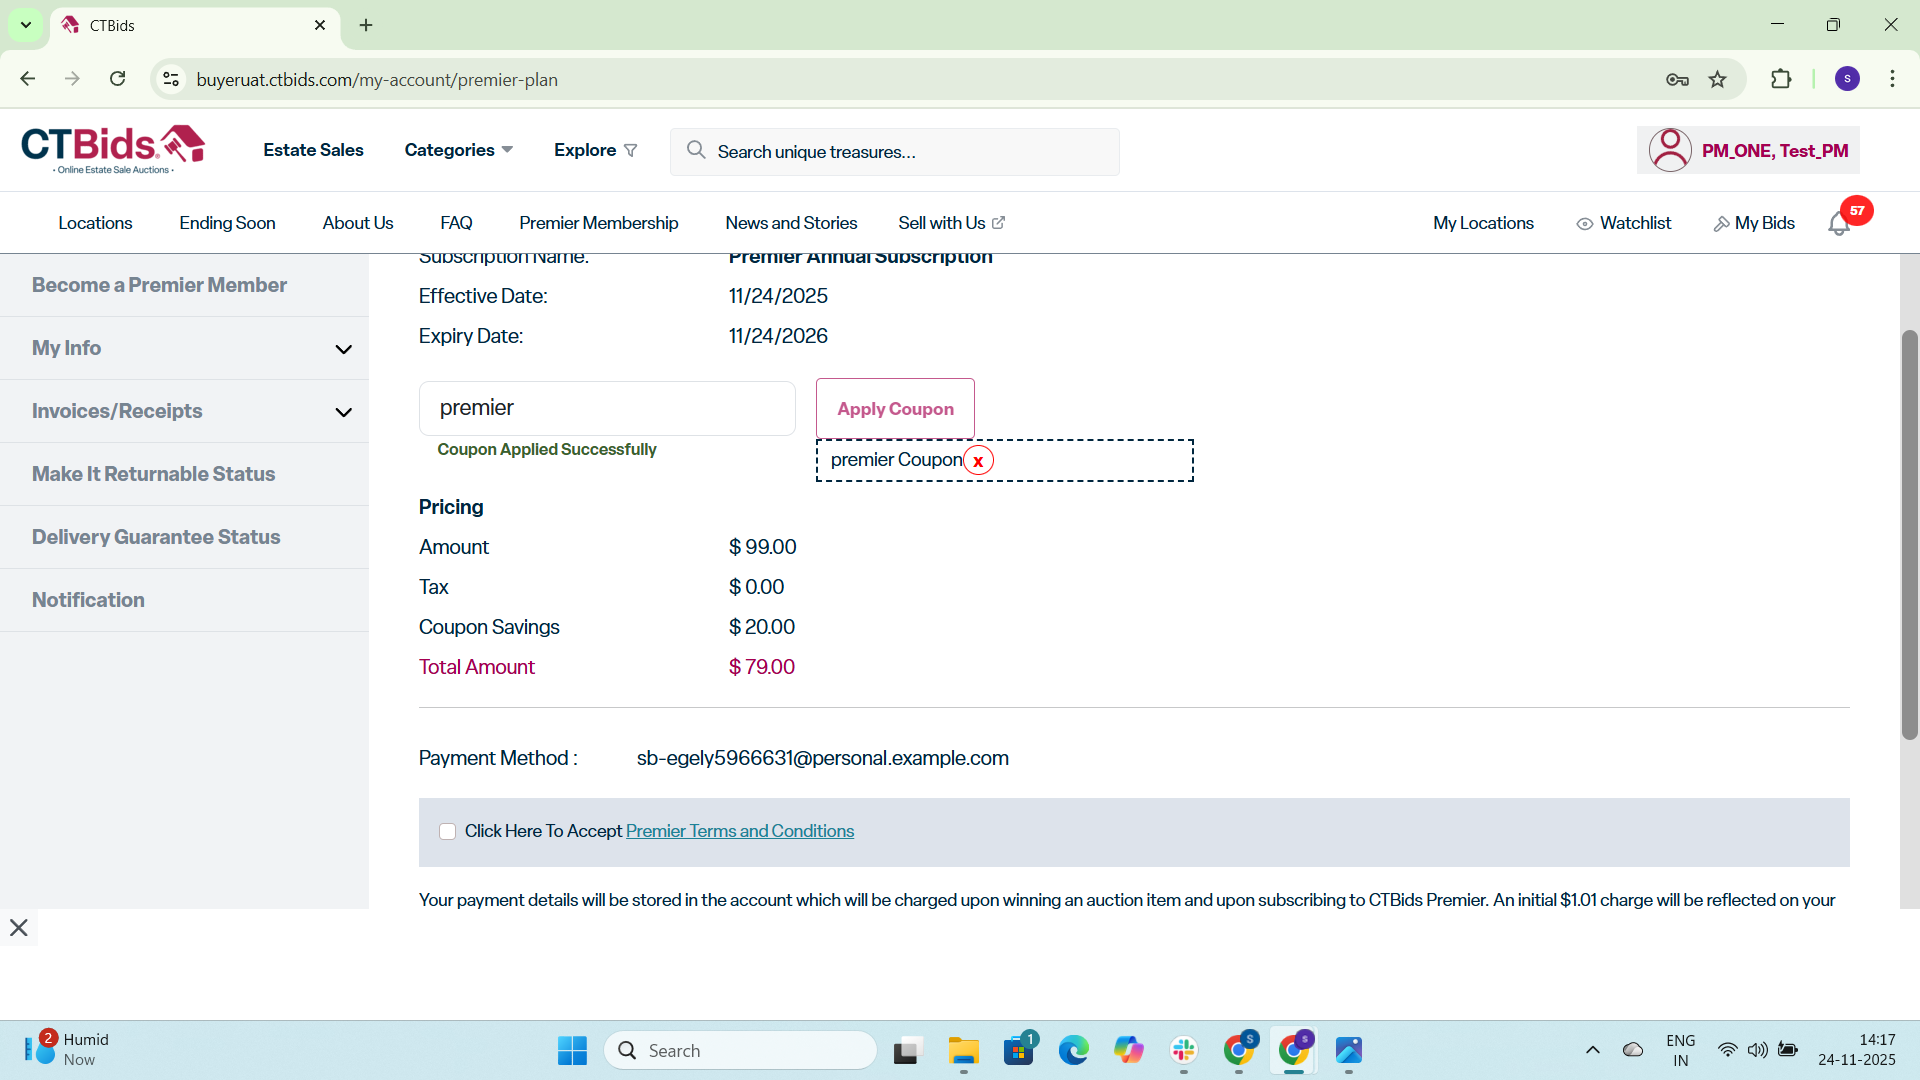
Task: Click the notification bell icon
Action: 1838,225
